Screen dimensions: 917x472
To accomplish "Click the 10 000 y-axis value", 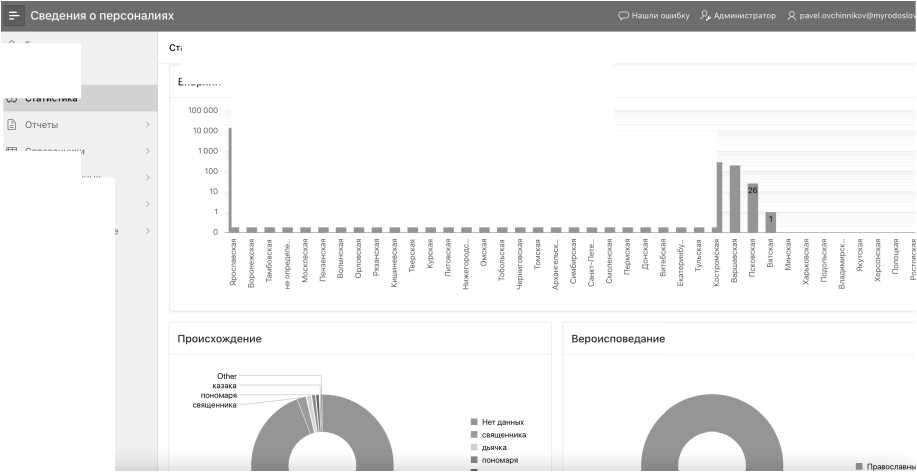I will 205,130.
